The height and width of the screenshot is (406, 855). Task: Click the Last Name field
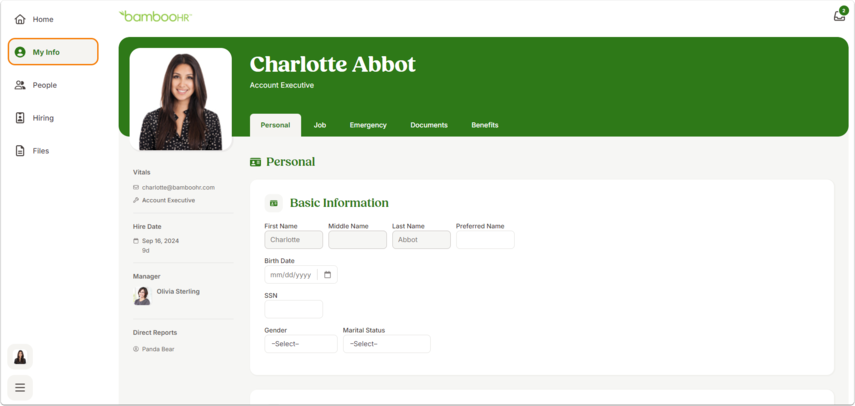(x=421, y=240)
